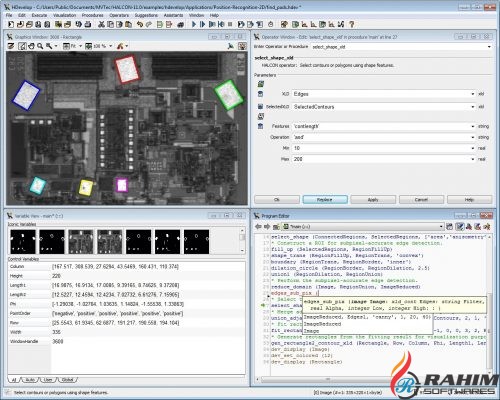Expand the SelectedContours dropdown arrow
Viewport: 500px width, 400px height.
(473, 107)
